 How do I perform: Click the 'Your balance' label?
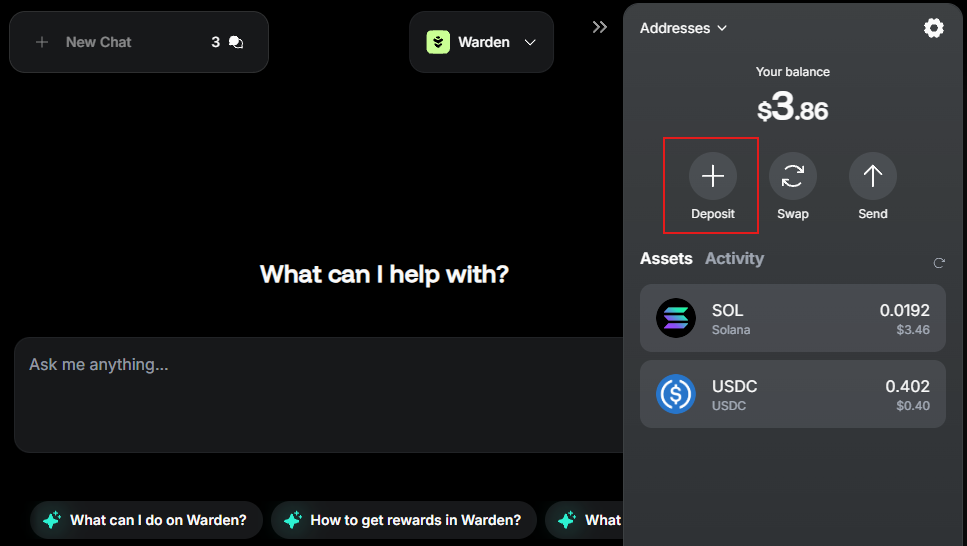click(792, 72)
